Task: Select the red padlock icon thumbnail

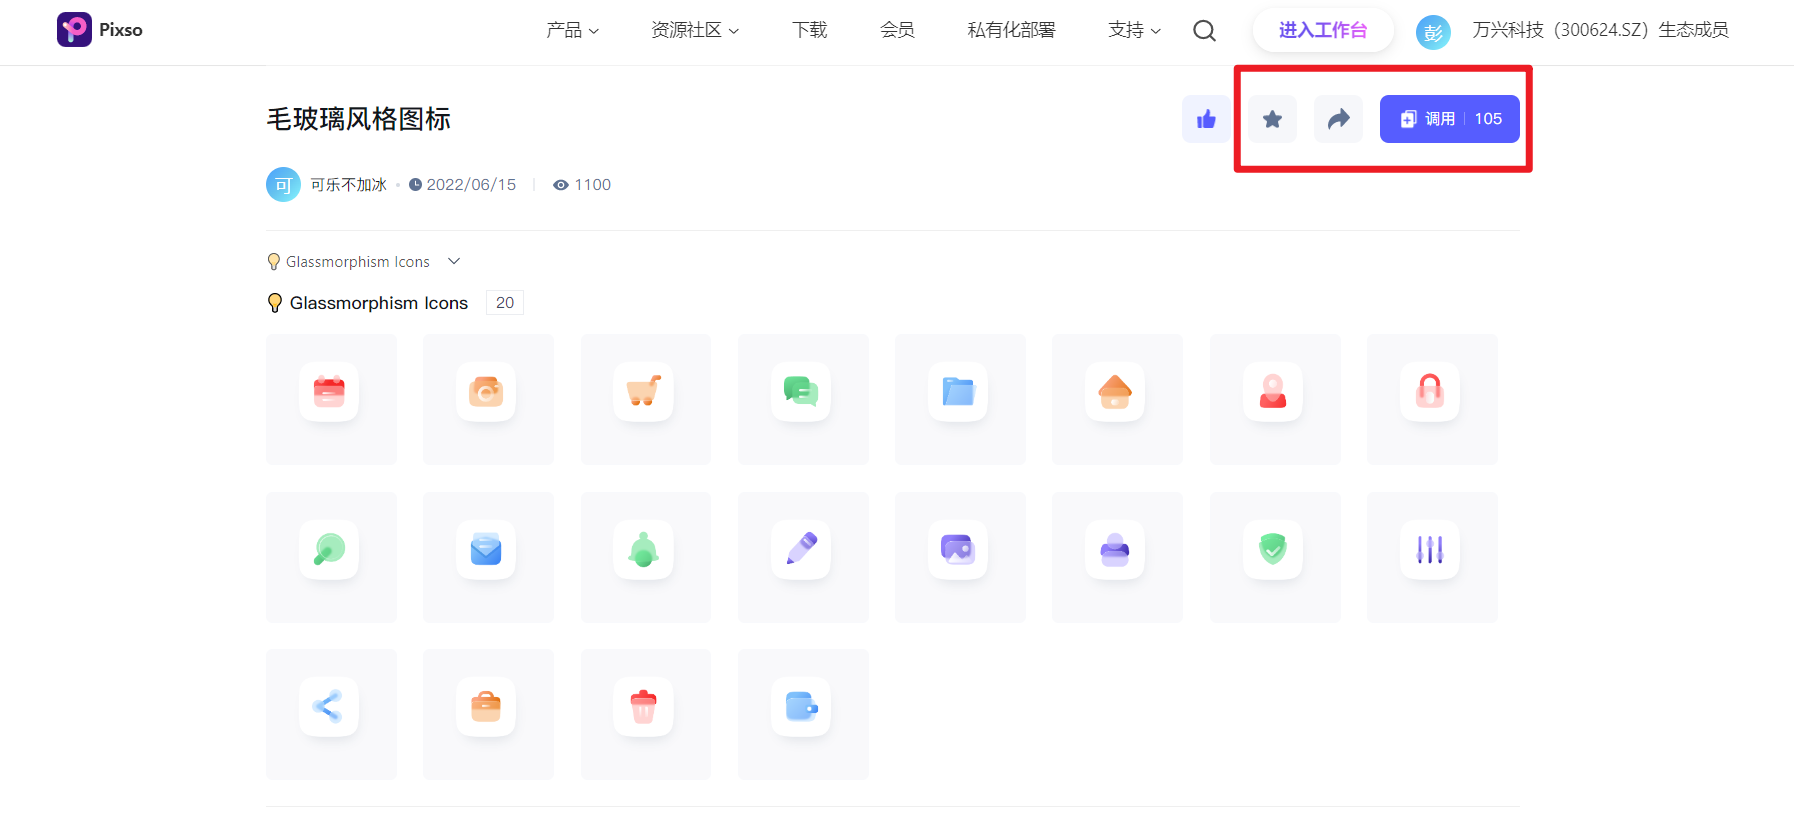Action: [x=1432, y=399]
